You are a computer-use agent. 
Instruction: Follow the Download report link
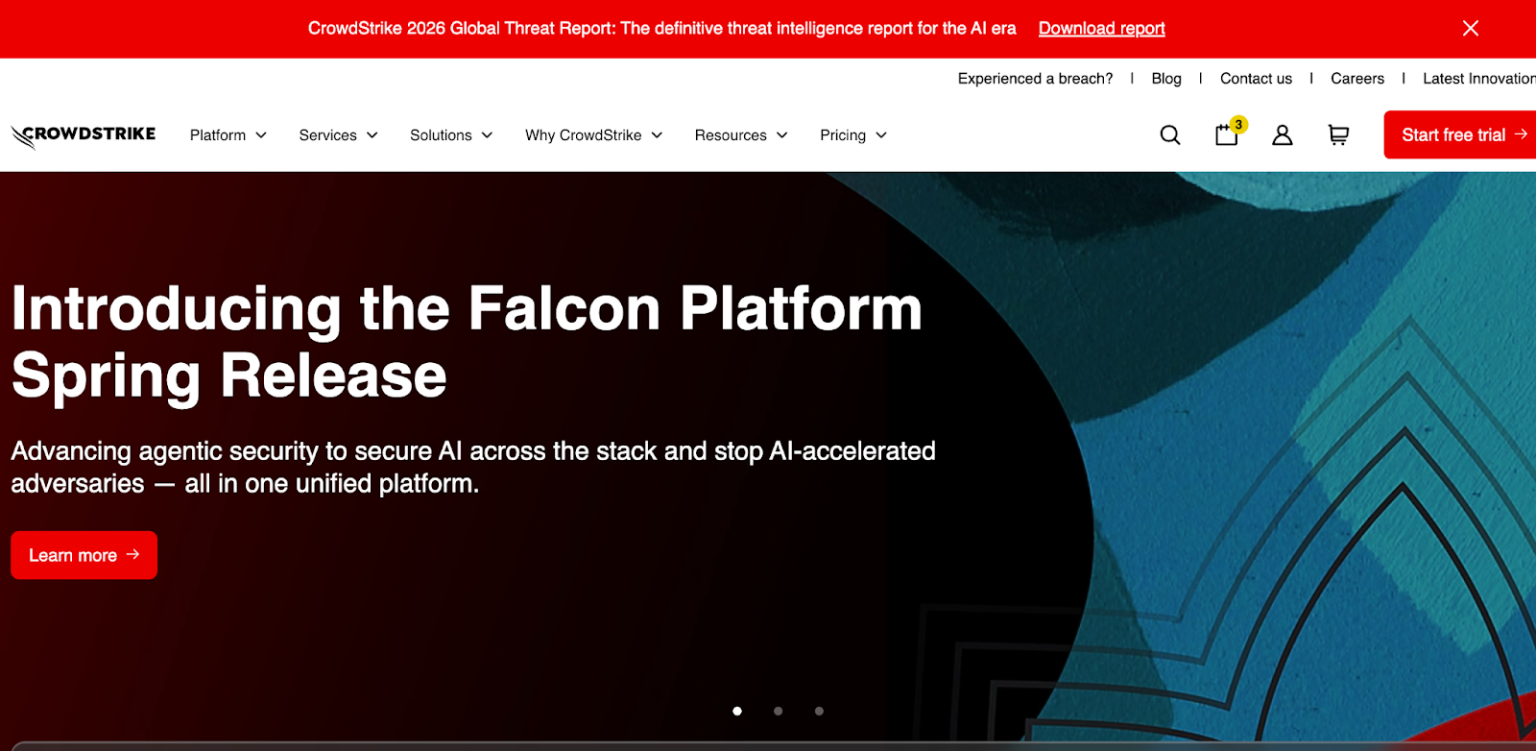[x=1101, y=28]
